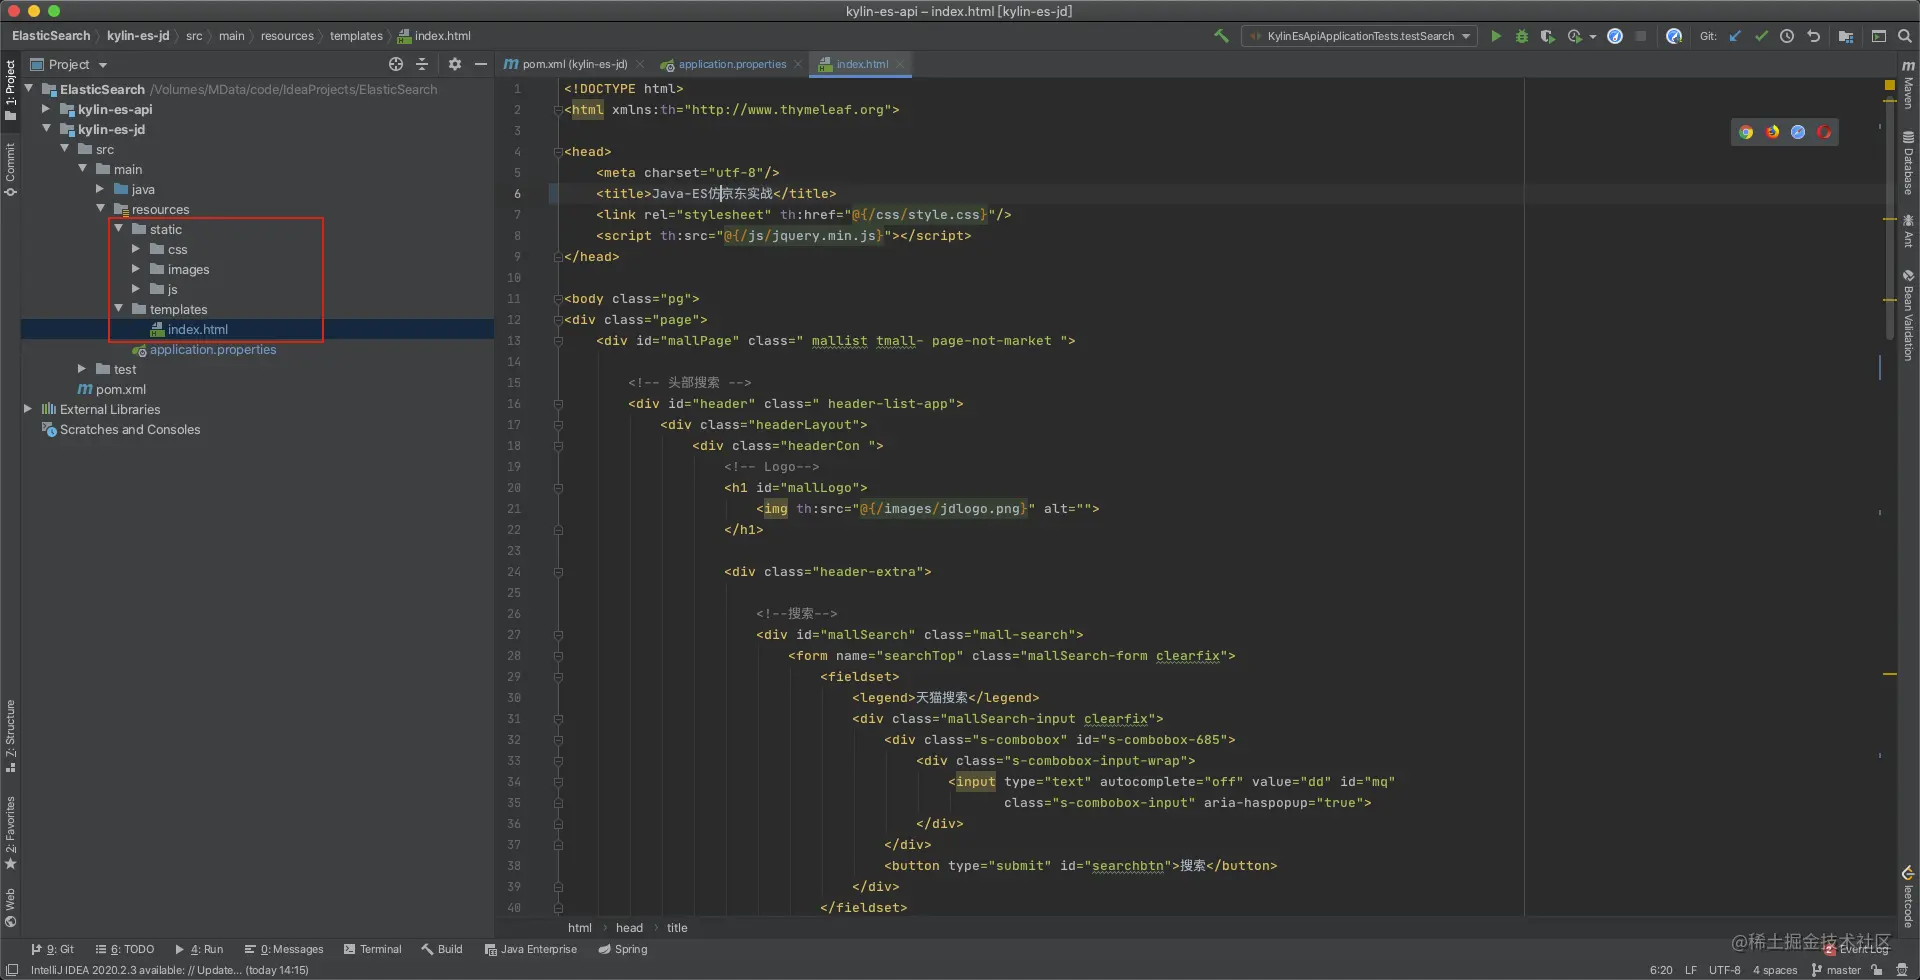Image resolution: width=1920 pixels, height=980 pixels.
Task: Expand the java folder
Action: point(100,189)
